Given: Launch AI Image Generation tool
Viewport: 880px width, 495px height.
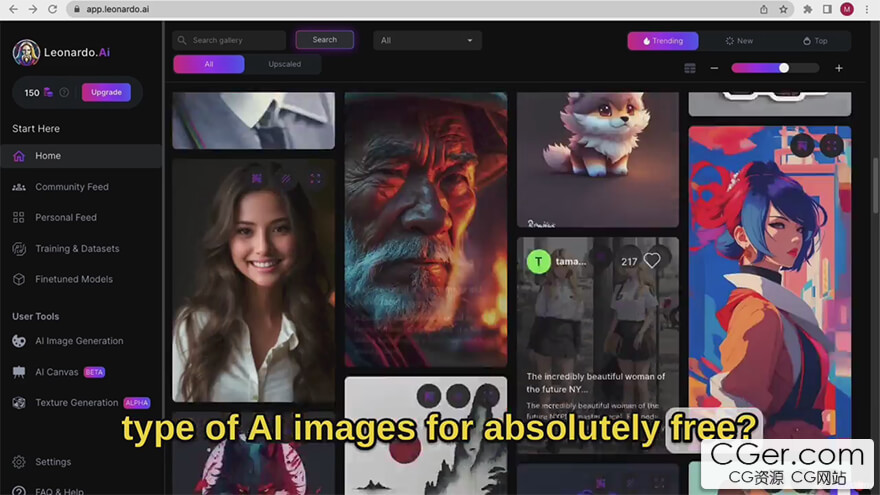Looking at the screenshot, I should [x=79, y=341].
